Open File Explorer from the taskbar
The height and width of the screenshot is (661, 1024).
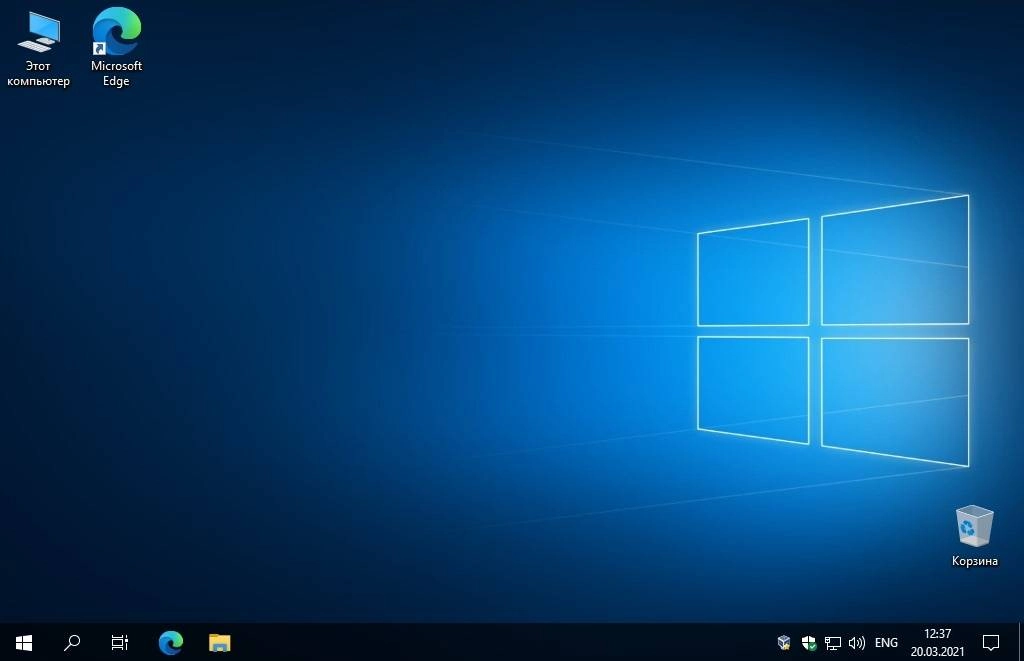pos(219,643)
